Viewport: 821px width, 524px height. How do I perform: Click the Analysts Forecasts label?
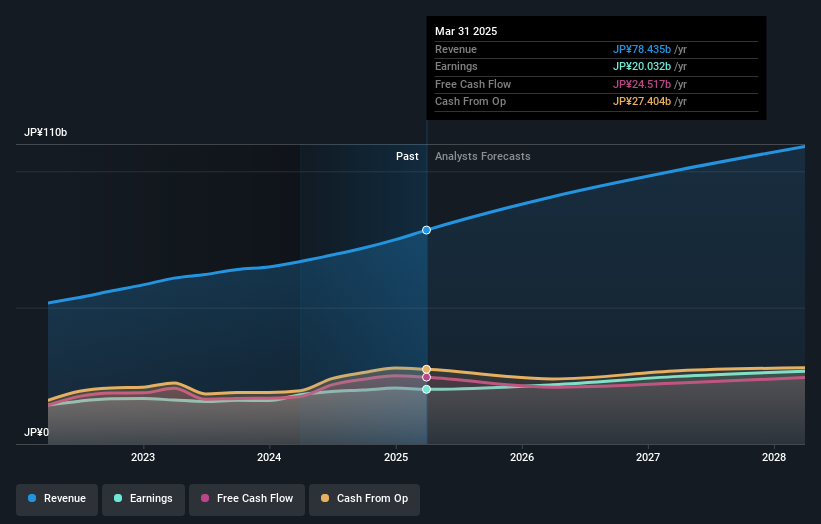tap(482, 156)
